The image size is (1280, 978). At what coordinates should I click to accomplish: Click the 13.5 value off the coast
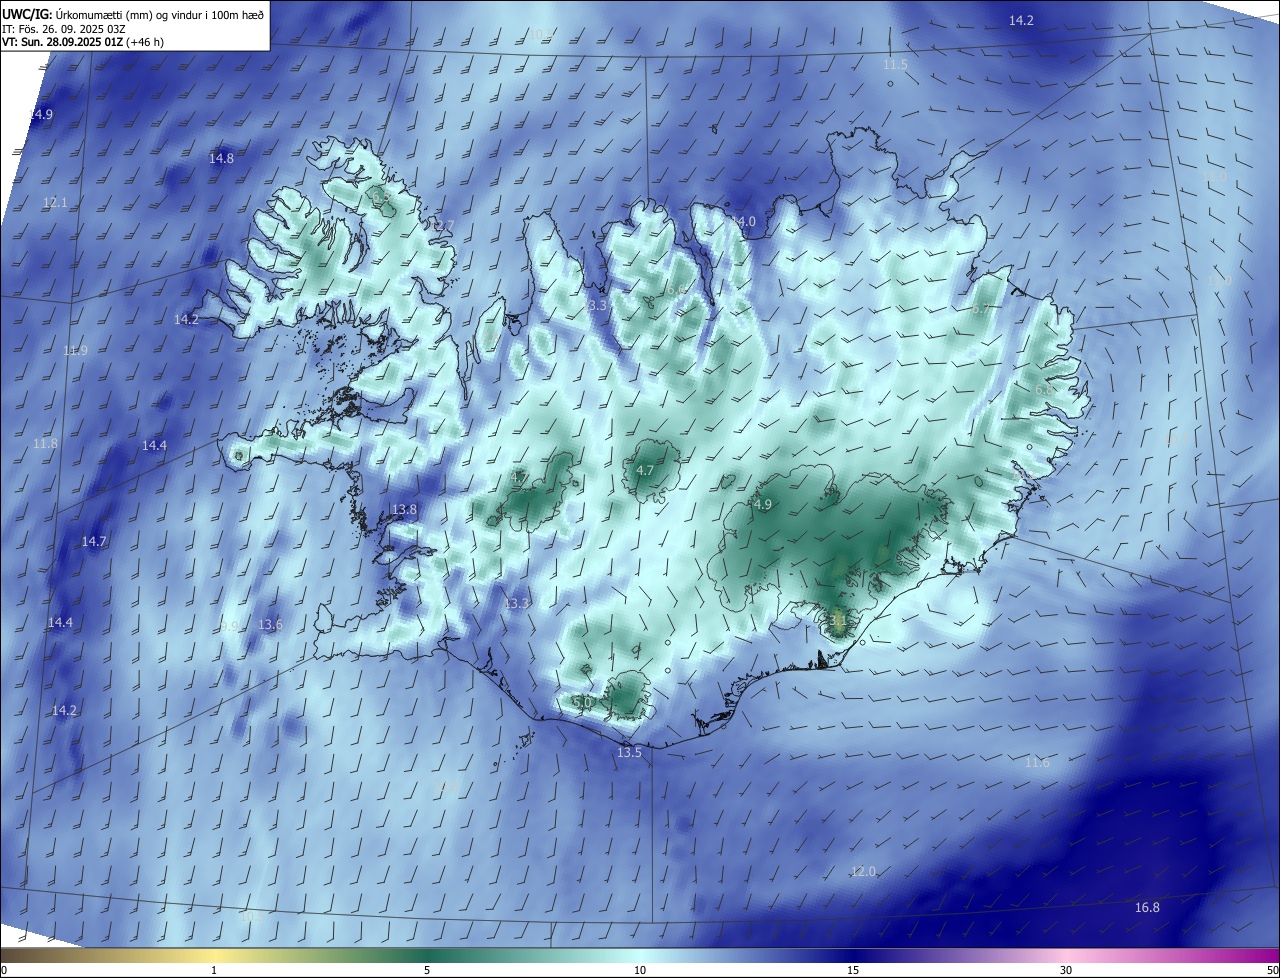(x=629, y=752)
